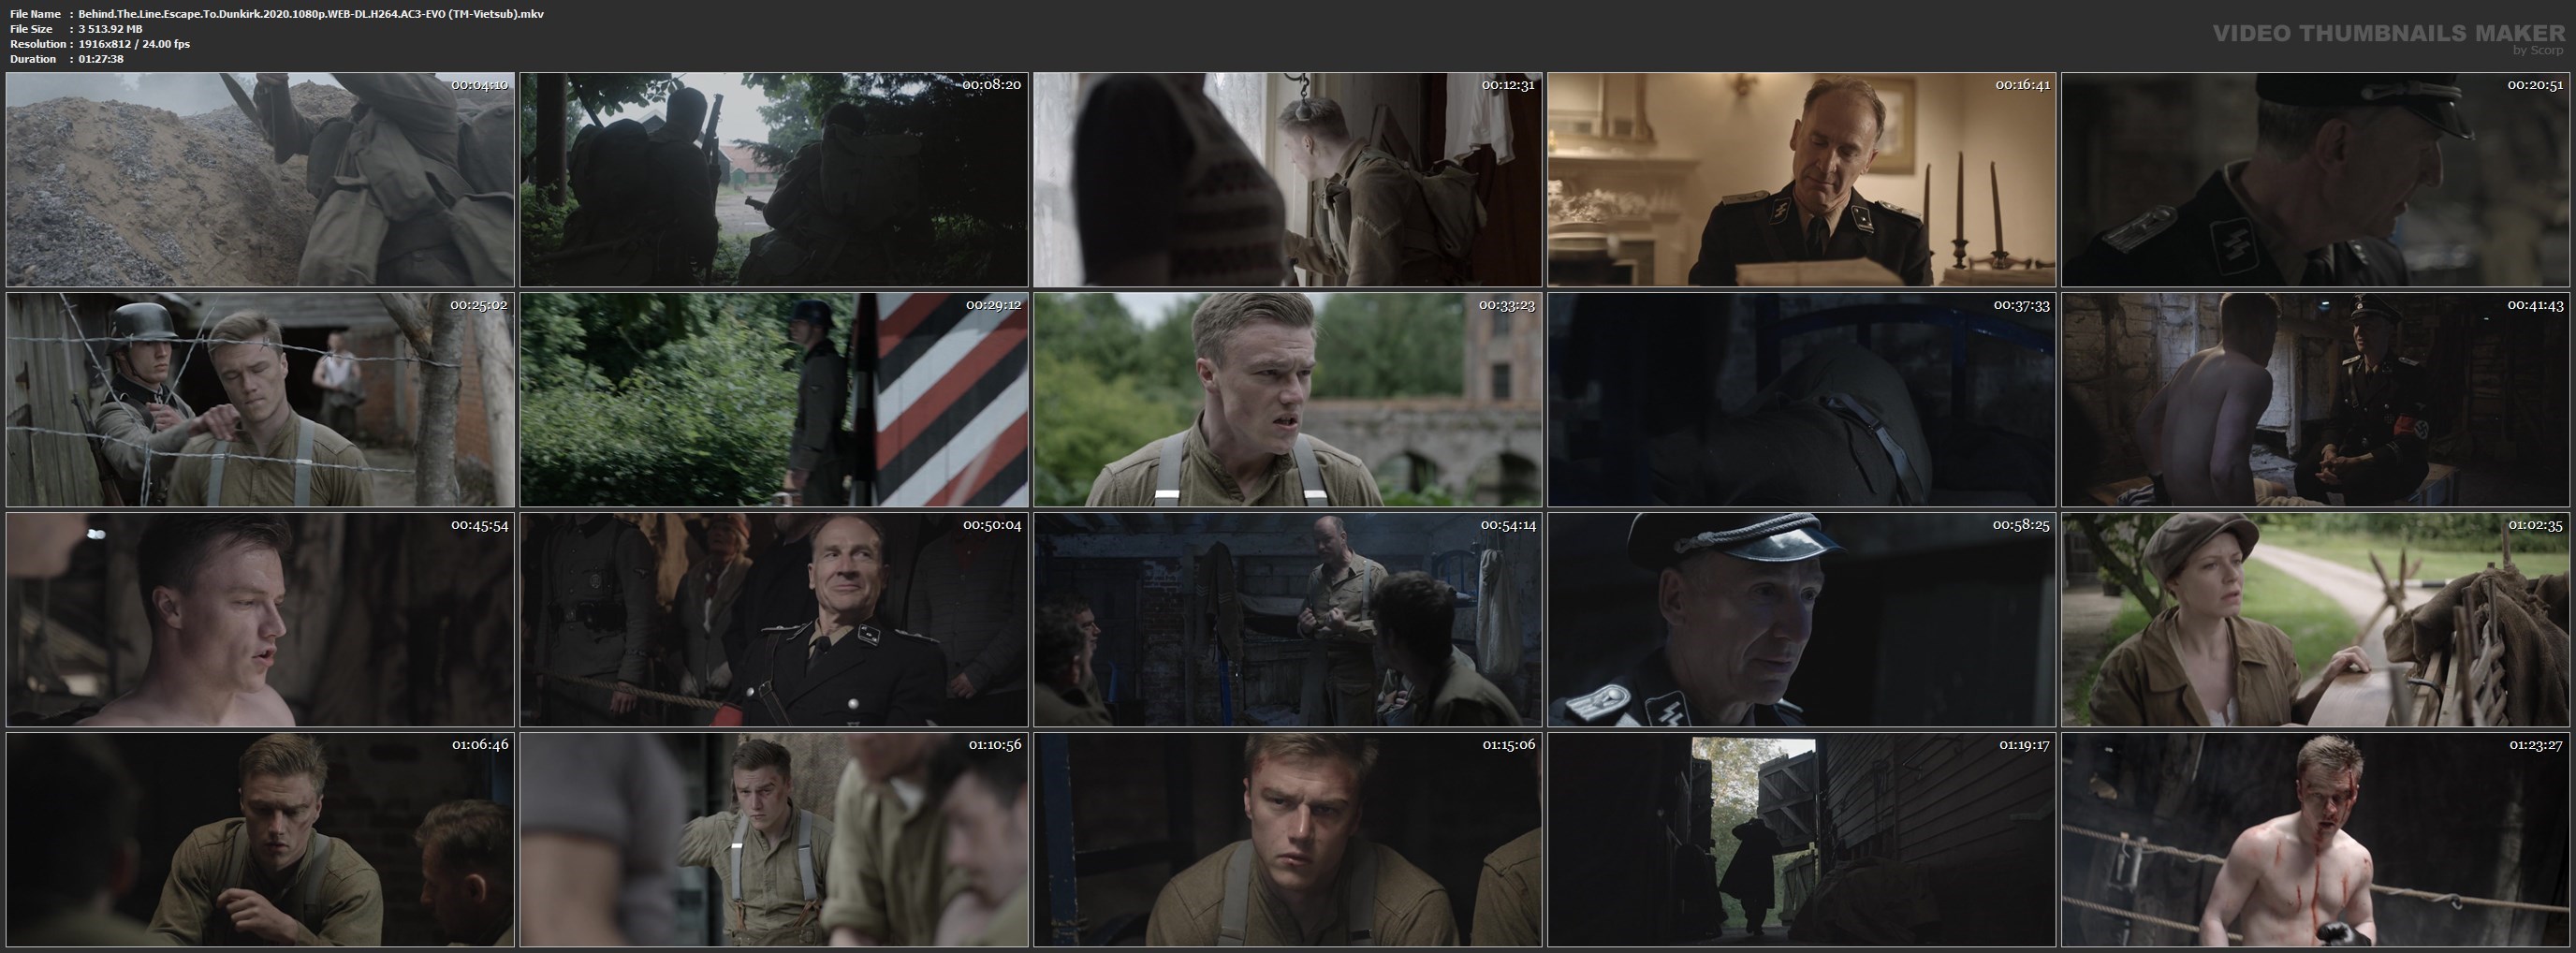The width and height of the screenshot is (2576, 953).
Task: Select the thumbnail at 00:20:51
Action: [x=2316, y=180]
